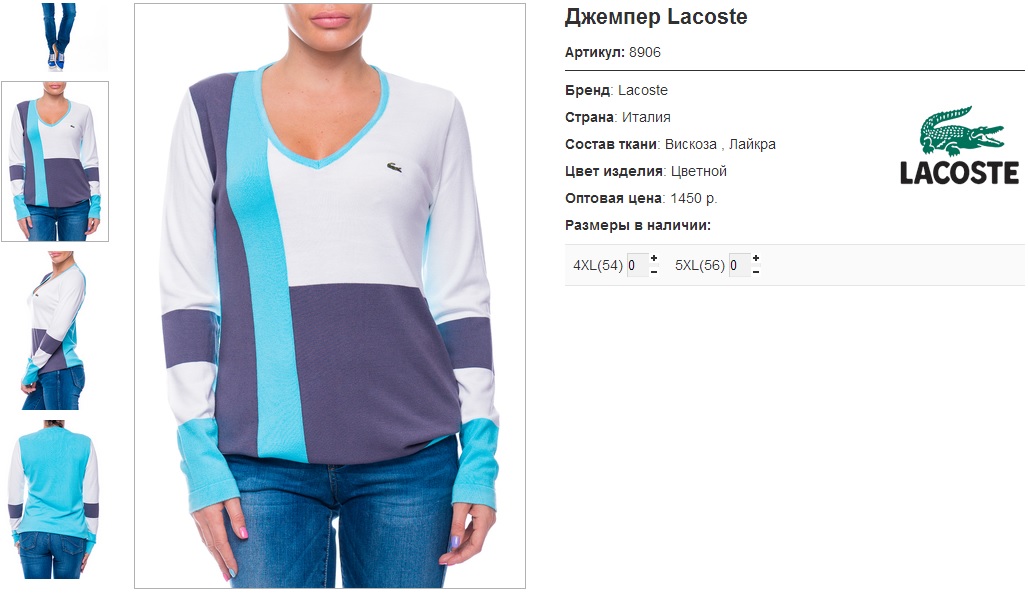The image size is (1028, 600).
Task: Click the 'Состав ткани' fabric composition line
Action: (x=670, y=144)
